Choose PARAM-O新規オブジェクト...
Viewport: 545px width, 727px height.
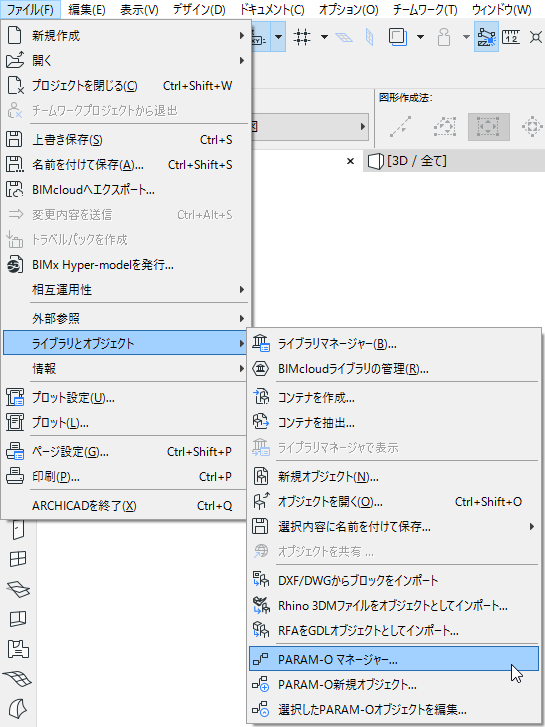click(x=394, y=684)
